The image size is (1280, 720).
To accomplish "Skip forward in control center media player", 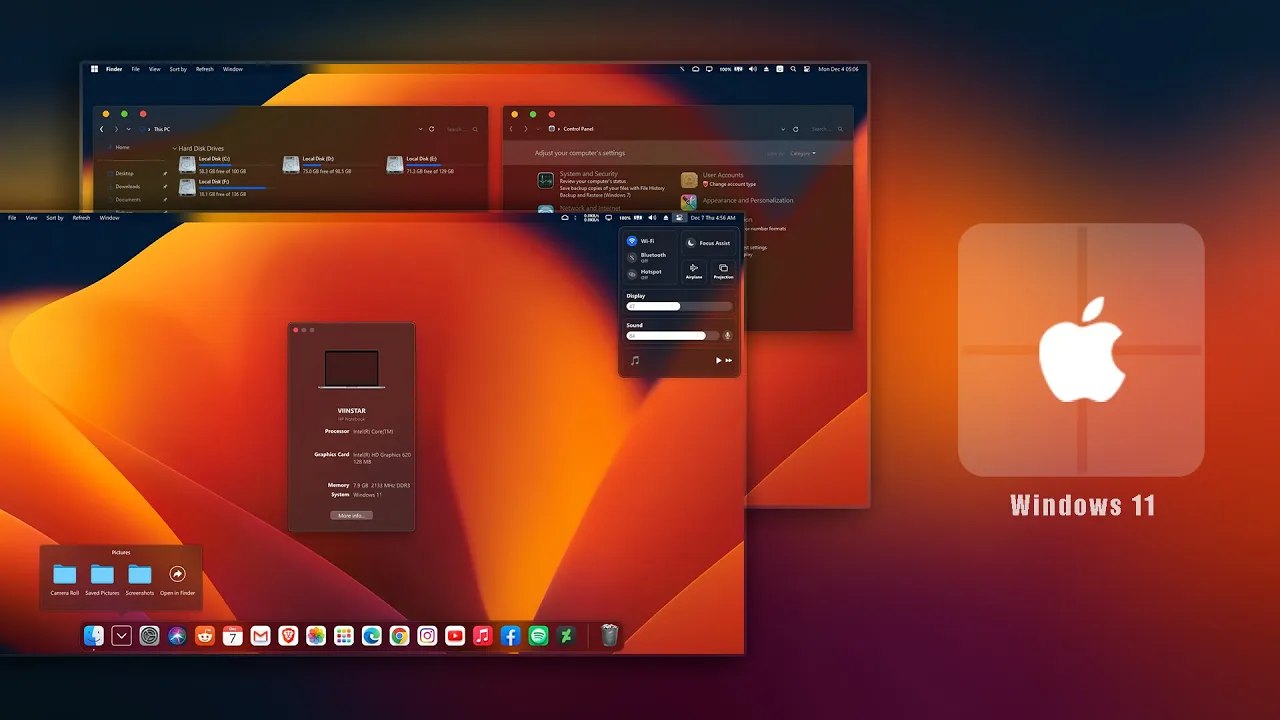I will pos(729,360).
